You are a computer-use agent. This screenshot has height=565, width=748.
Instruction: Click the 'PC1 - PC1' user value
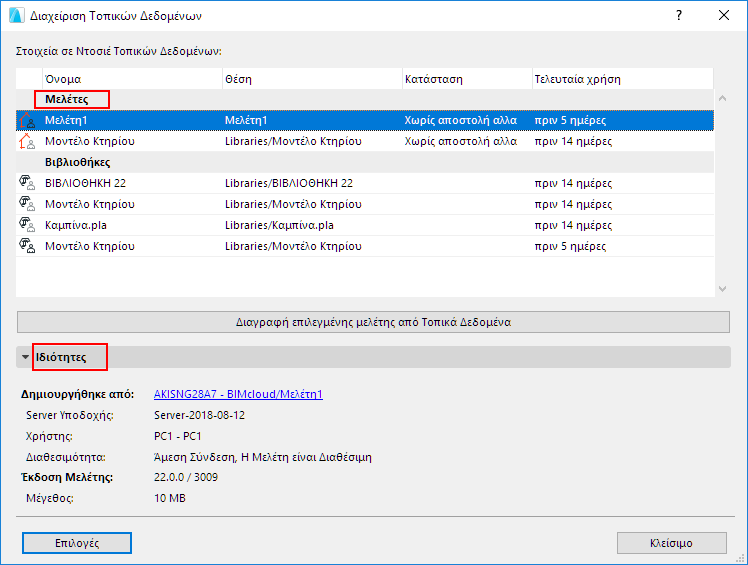click(x=178, y=436)
